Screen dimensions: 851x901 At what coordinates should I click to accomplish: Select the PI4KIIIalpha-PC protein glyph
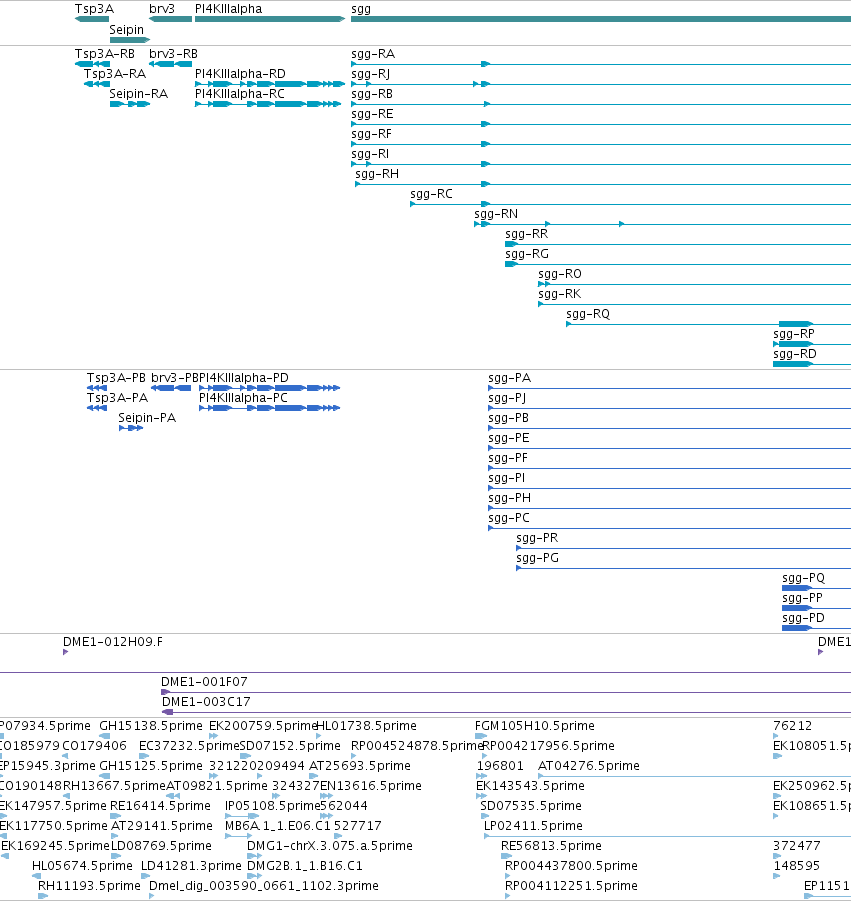269,408
